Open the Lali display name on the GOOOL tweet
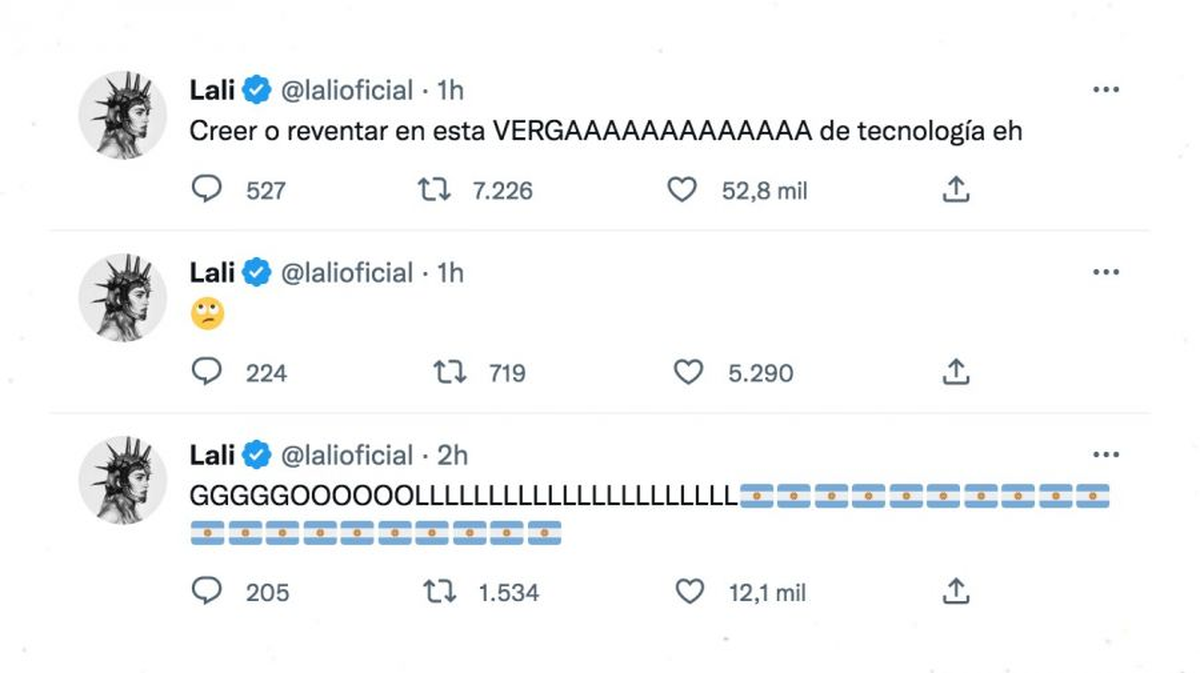 pos(212,455)
